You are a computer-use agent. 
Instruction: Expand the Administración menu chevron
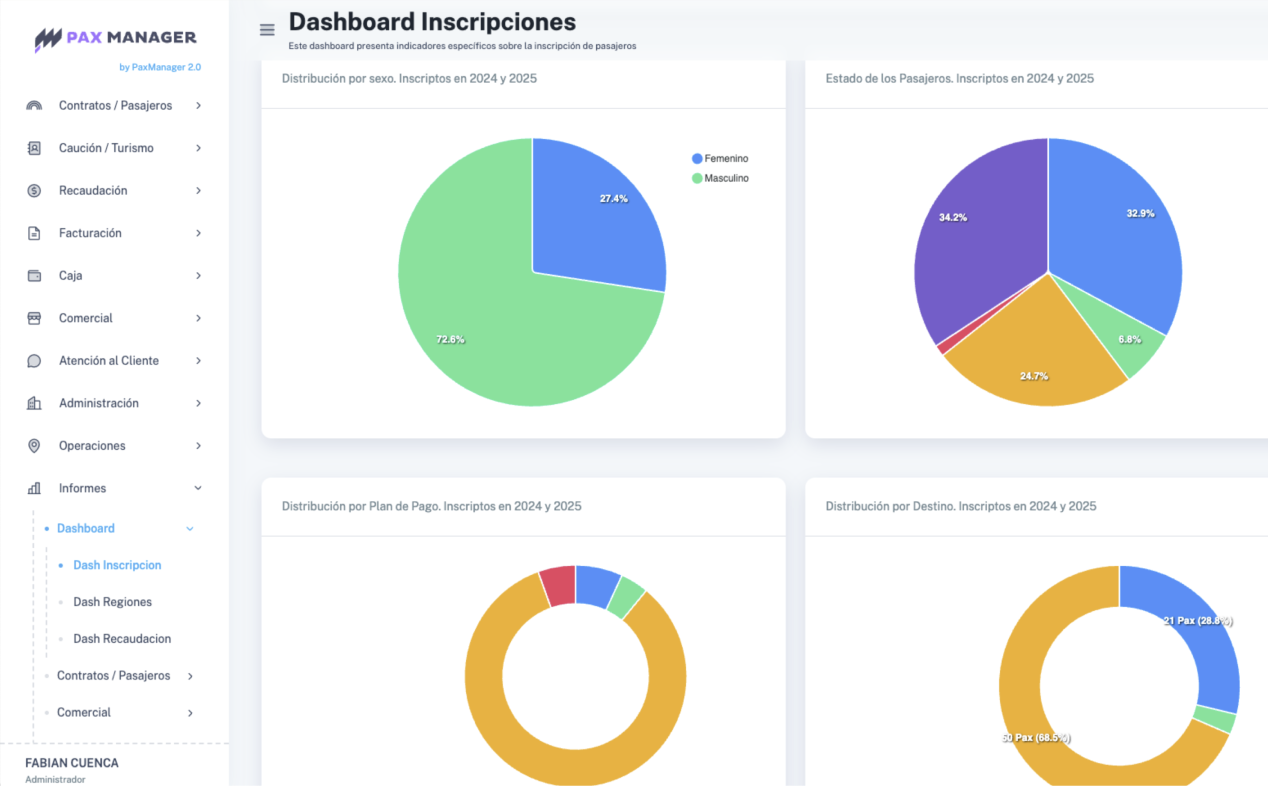pos(198,403)
